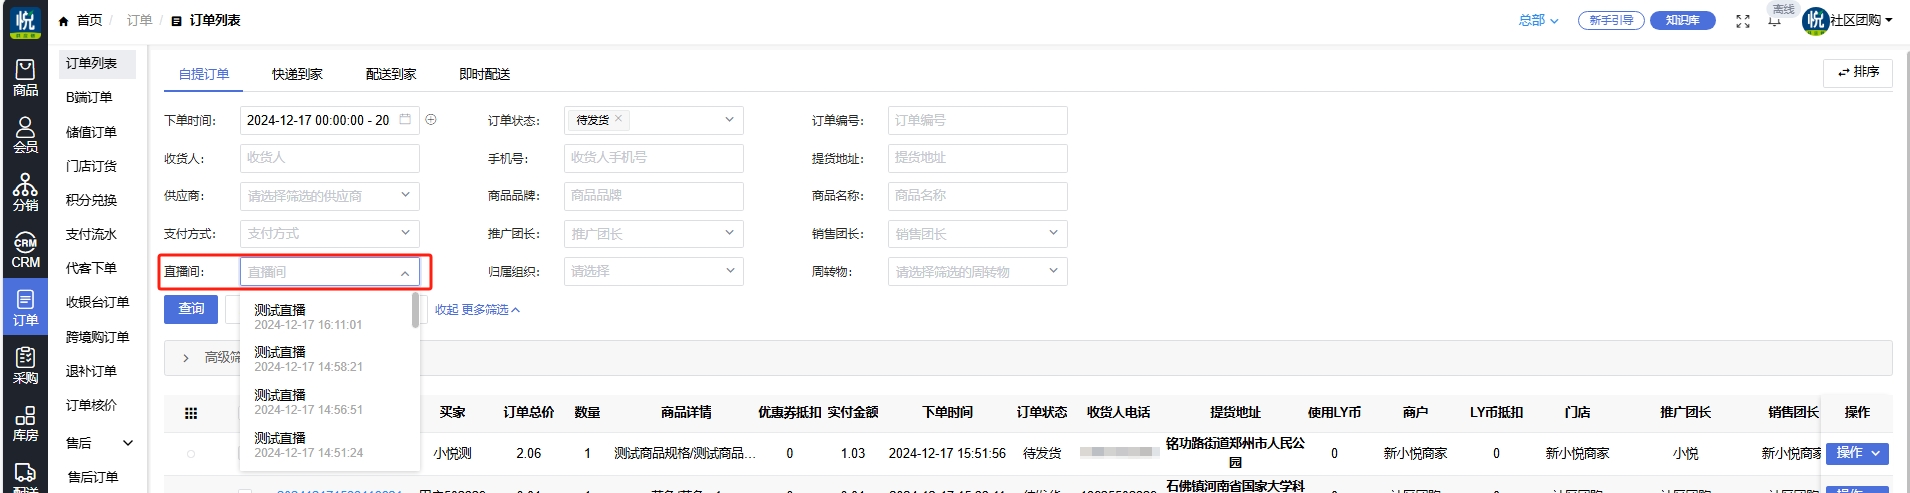Click the 新手引导 button
This screenshot has height=493, width=1910.
1611,20
